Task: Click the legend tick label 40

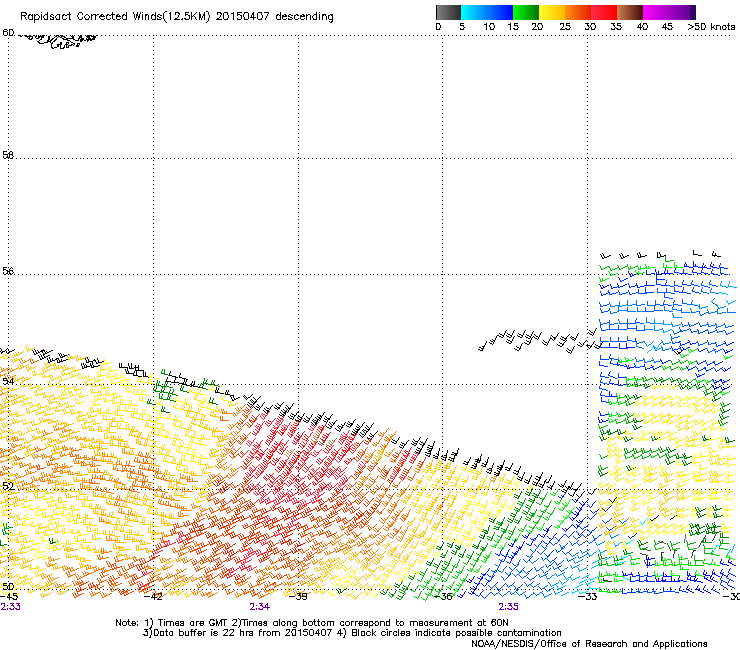Action: (642, 27)
